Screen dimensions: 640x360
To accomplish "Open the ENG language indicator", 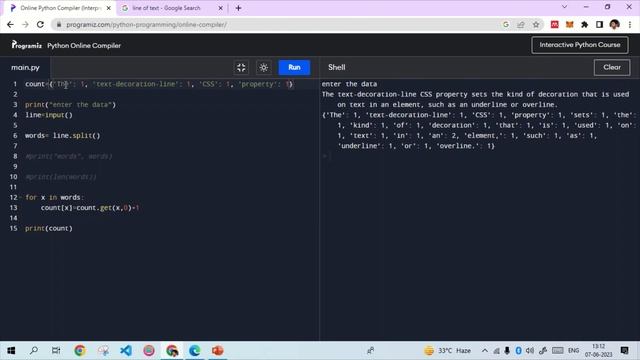I will pos(573,351).
